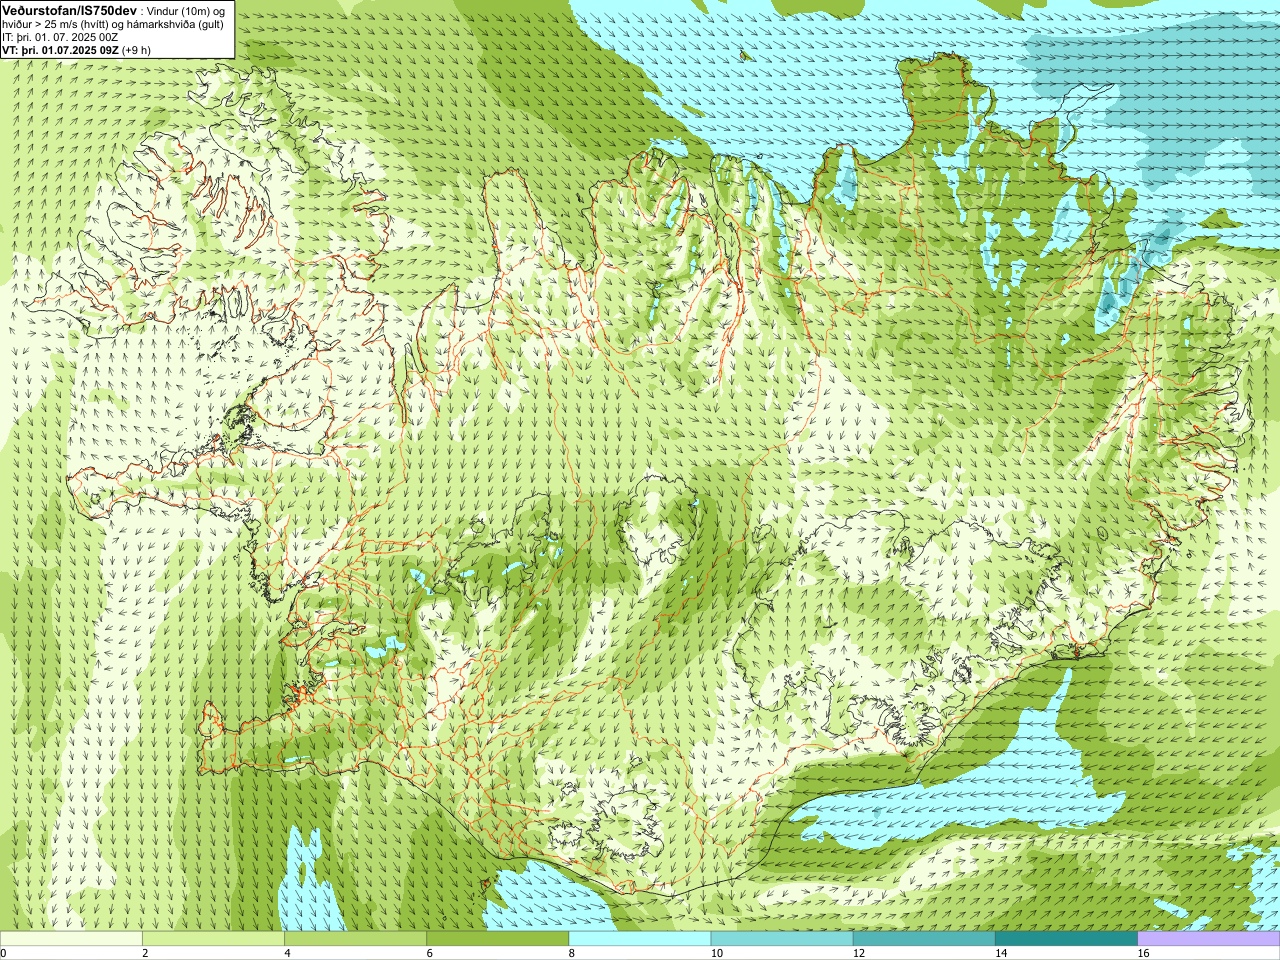This screenshot has width=1280, height=960.
Task: Click the 'VT: þri. 01.07.2025 09Z (+9 h)' line
Action: [x=77, y=50]
